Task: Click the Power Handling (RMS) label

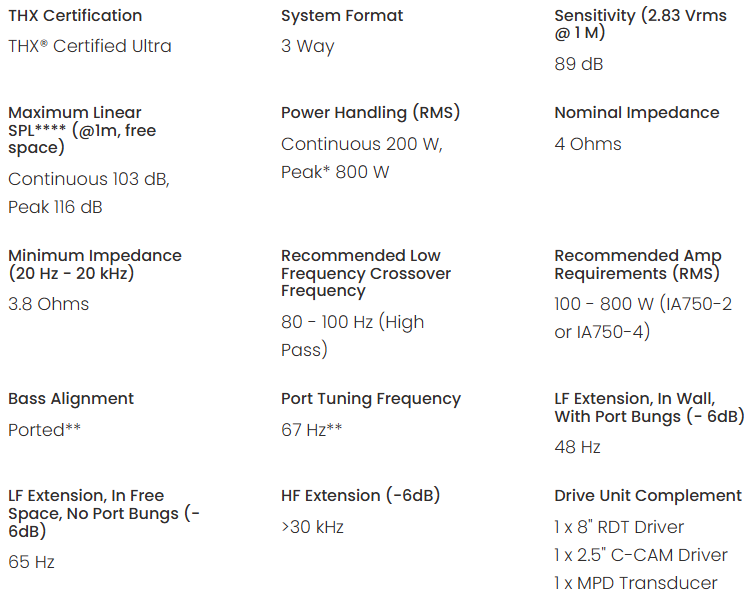Action: (x=370, y=113)
